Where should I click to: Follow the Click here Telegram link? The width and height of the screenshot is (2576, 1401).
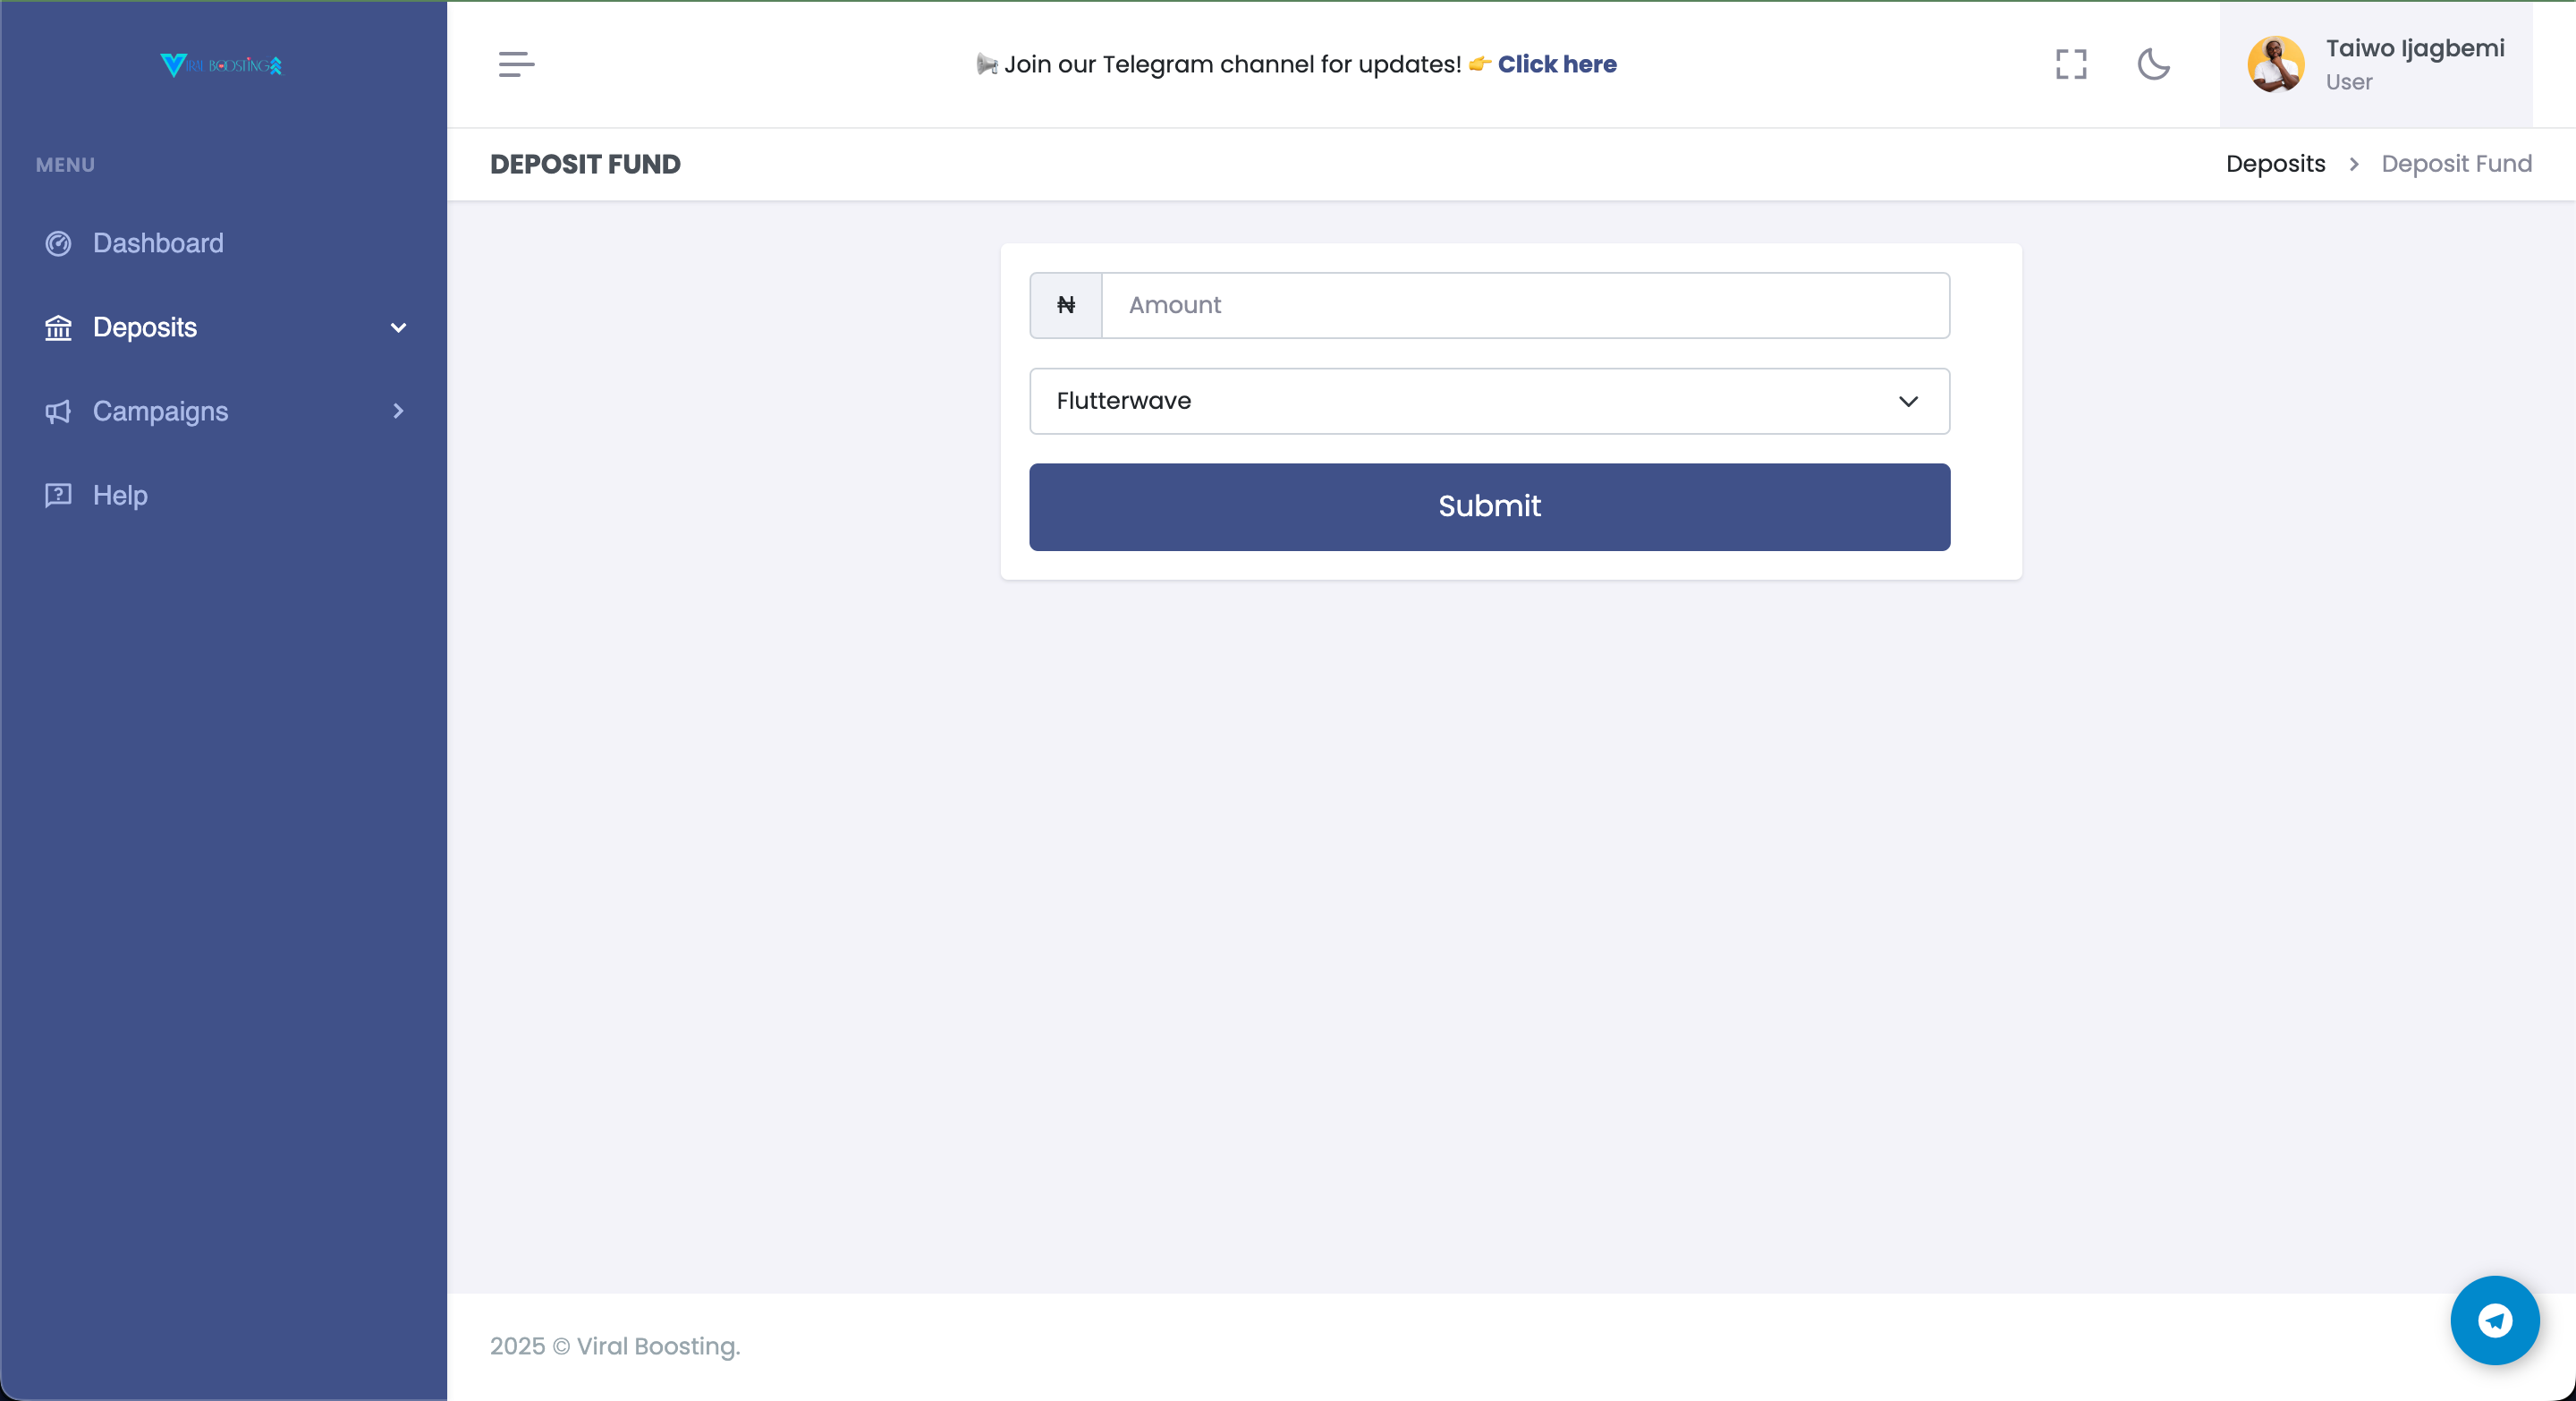coord(1557,64)
